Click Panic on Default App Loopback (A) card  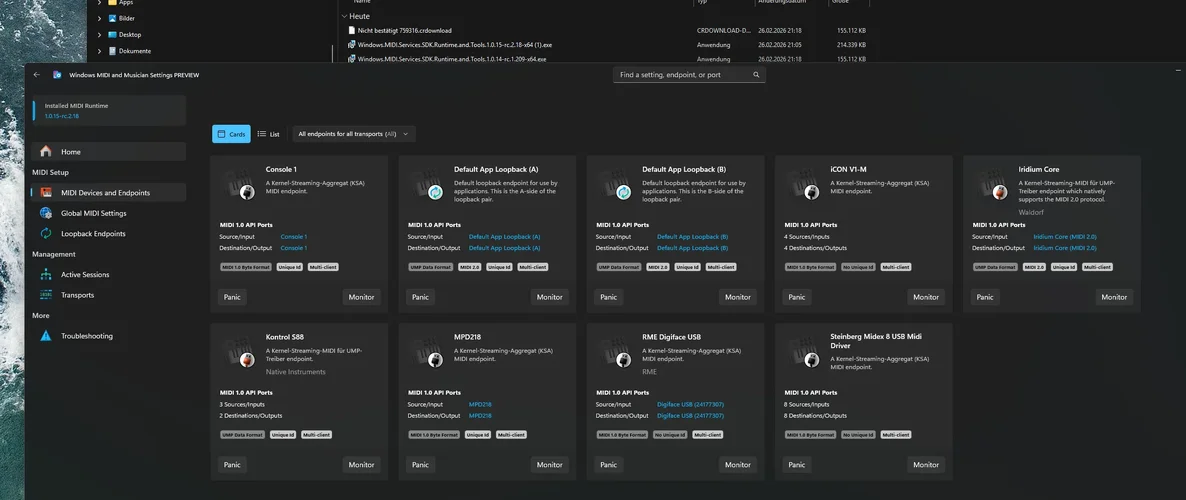pyautogui.click(x=421, y=297)
